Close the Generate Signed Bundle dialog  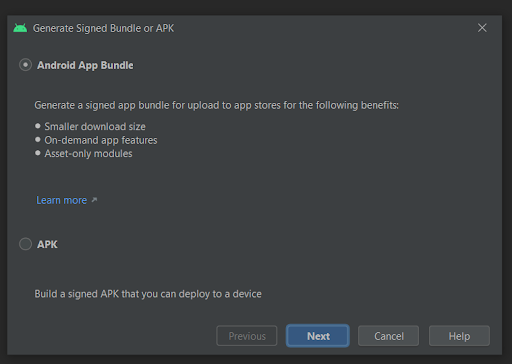coord(482,28)
